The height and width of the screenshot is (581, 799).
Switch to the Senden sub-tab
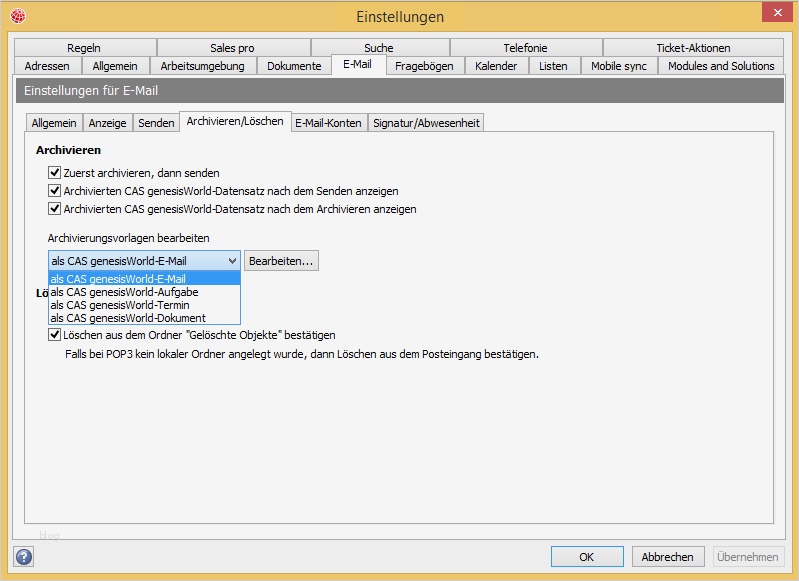pyautogui.click(x=156, y=123)
